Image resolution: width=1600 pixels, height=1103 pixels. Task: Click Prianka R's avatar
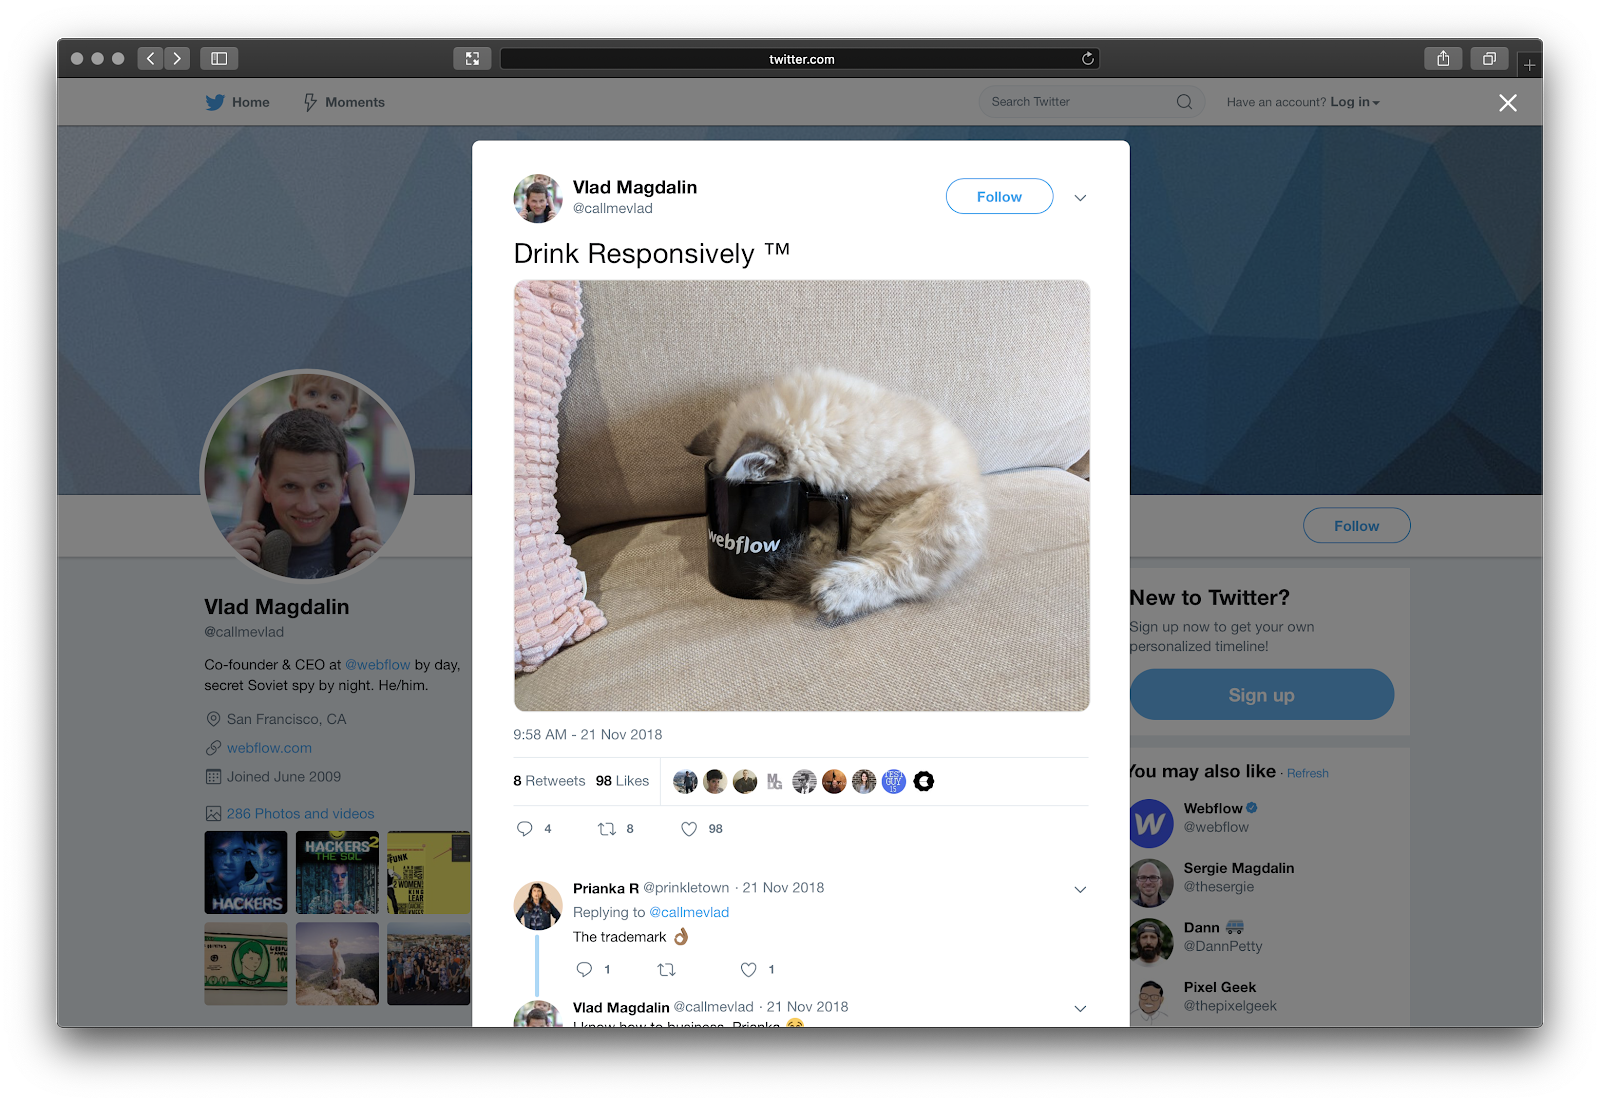tap(538, 906)
